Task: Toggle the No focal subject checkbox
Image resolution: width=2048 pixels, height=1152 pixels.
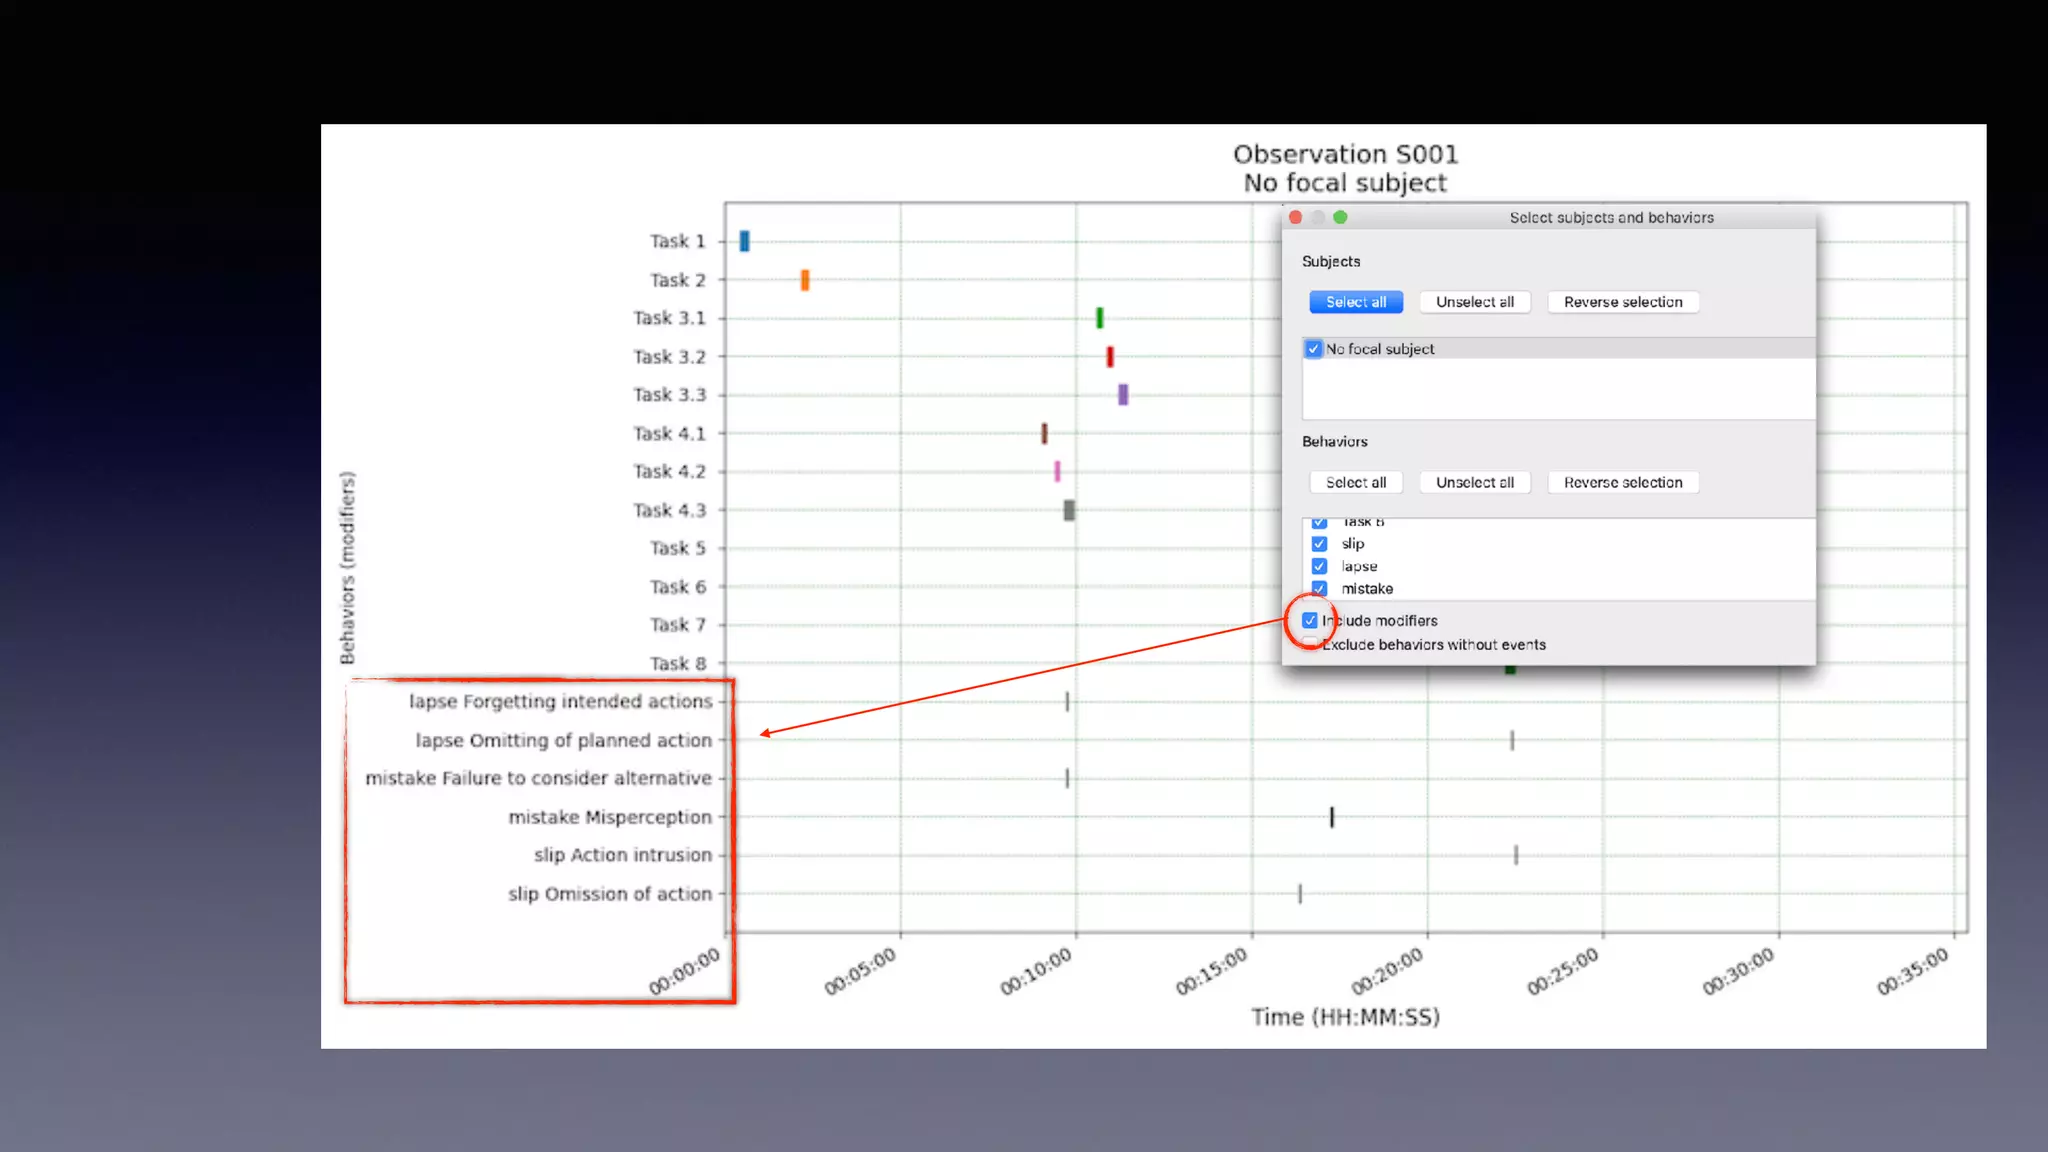Action: (x=1313, y=349)
